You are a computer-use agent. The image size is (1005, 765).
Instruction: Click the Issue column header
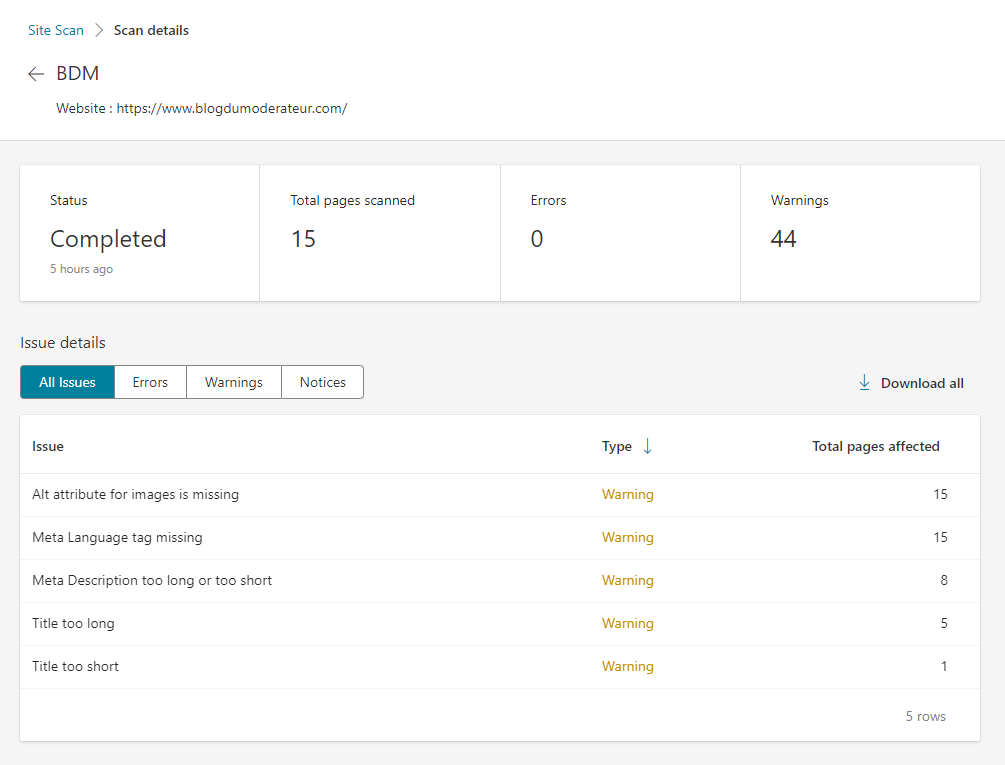point(47,446)
